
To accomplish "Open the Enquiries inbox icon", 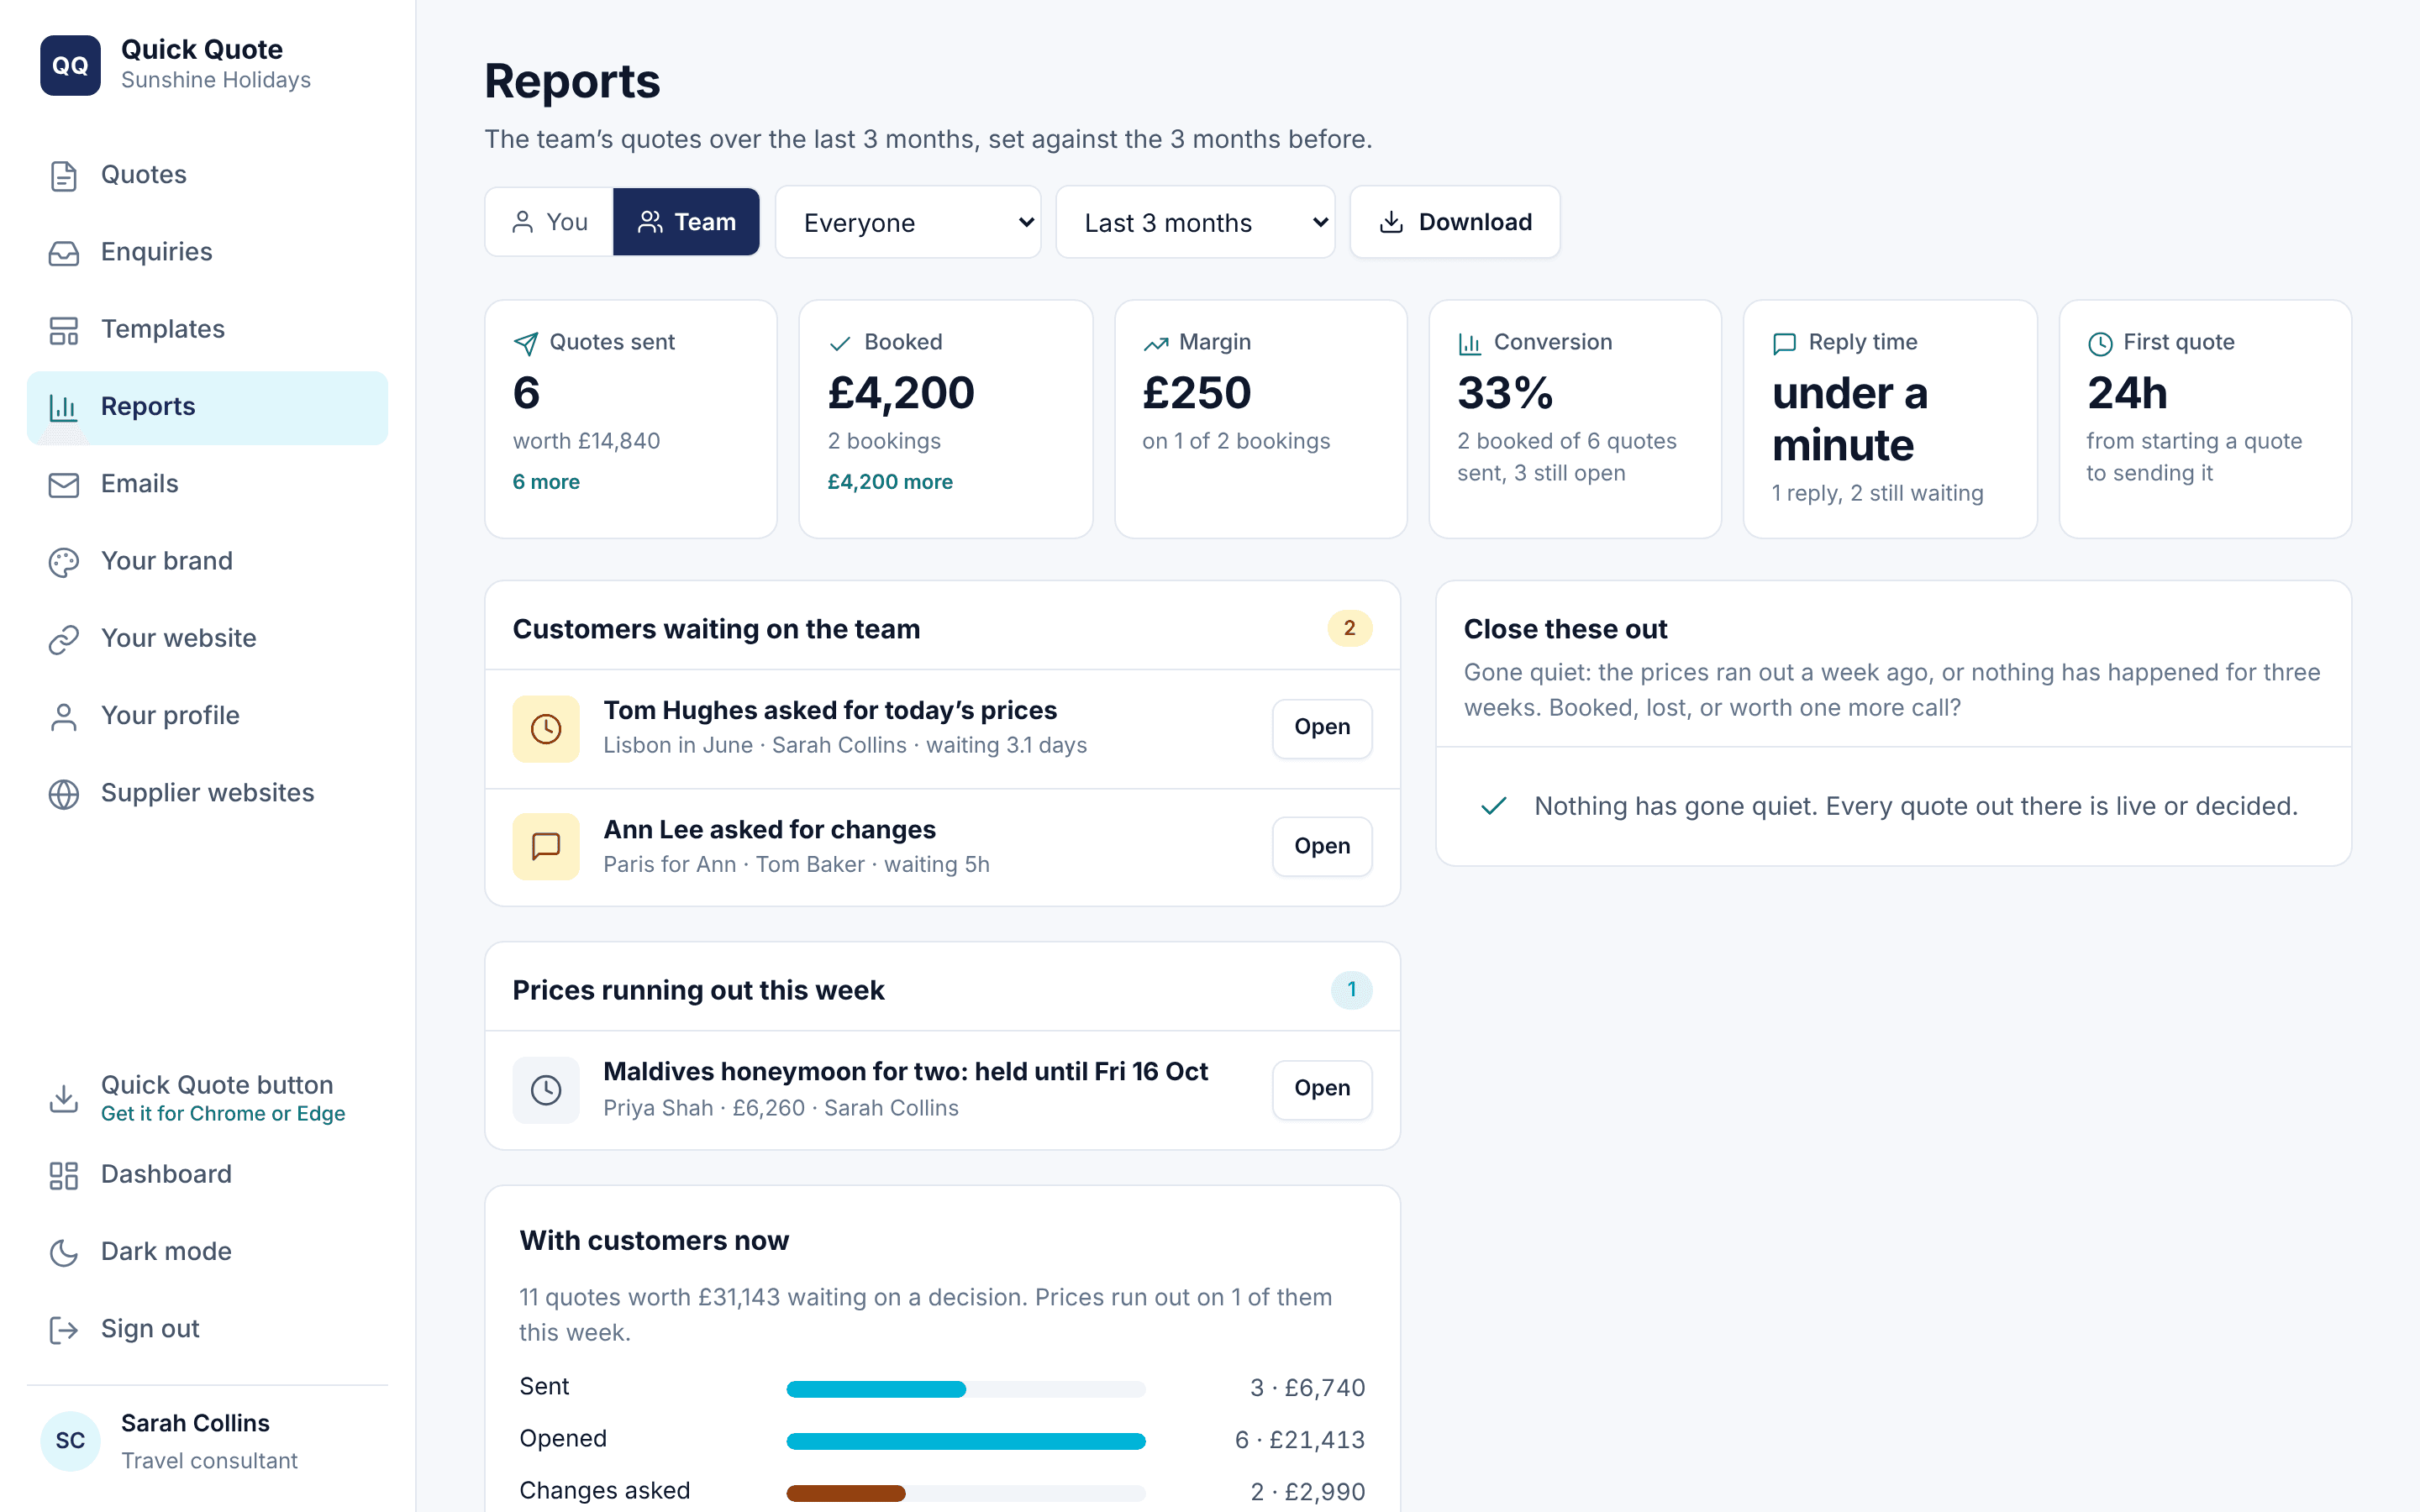I will (x=64, y=253).
